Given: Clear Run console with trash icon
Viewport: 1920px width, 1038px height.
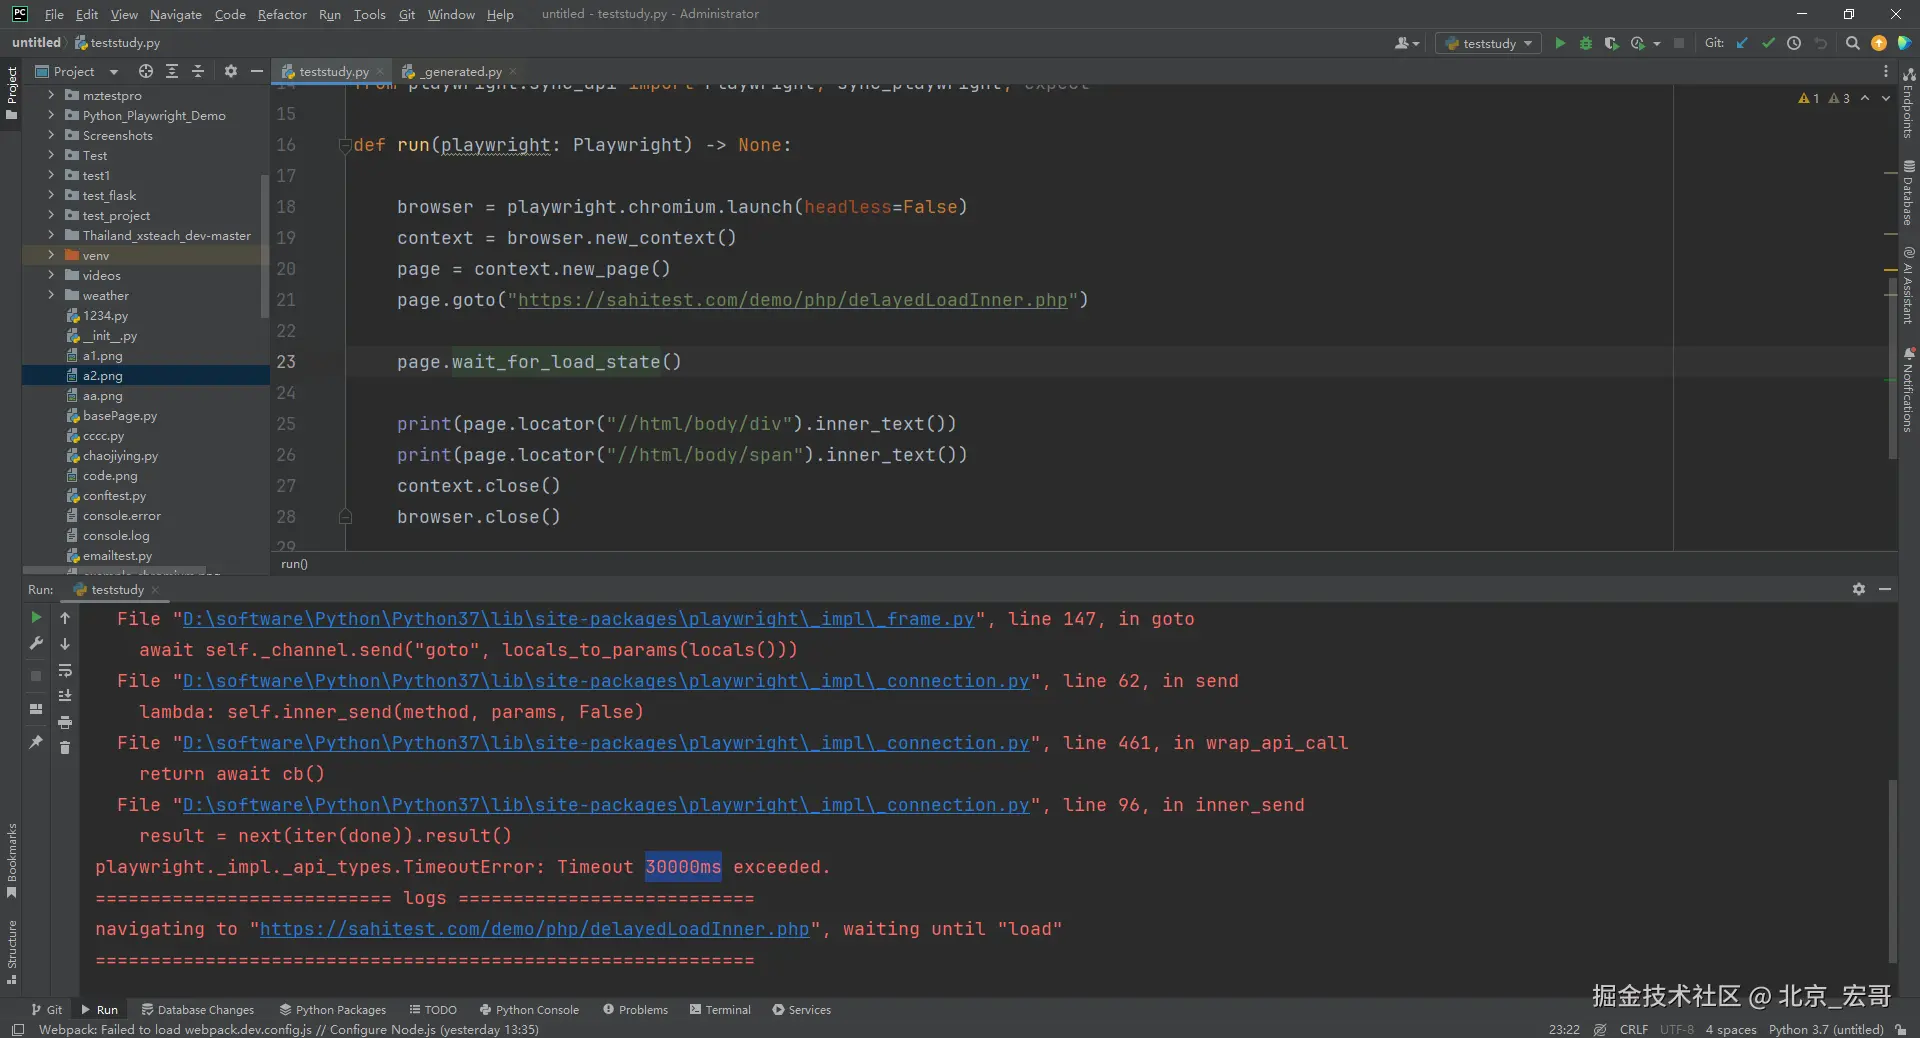Looking at the screenshot, I should click(65, 748).
